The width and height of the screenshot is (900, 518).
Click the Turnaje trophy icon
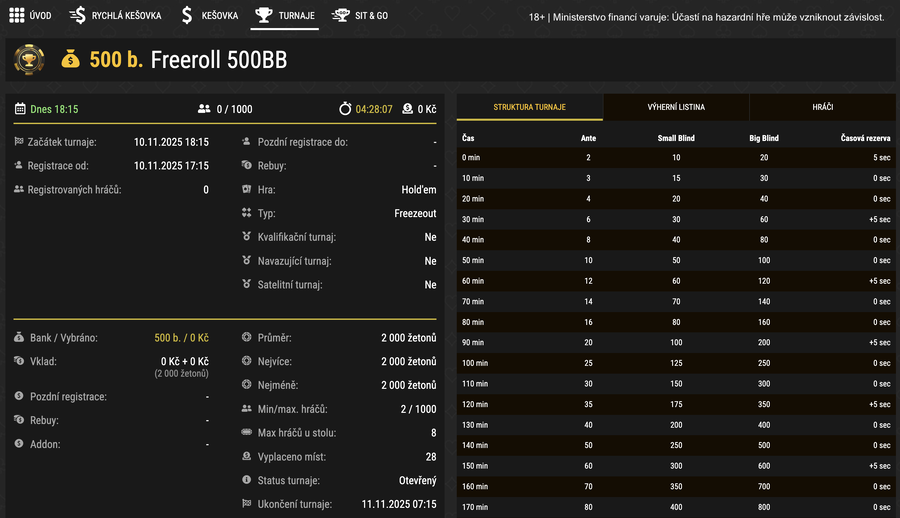coord(263,16)
